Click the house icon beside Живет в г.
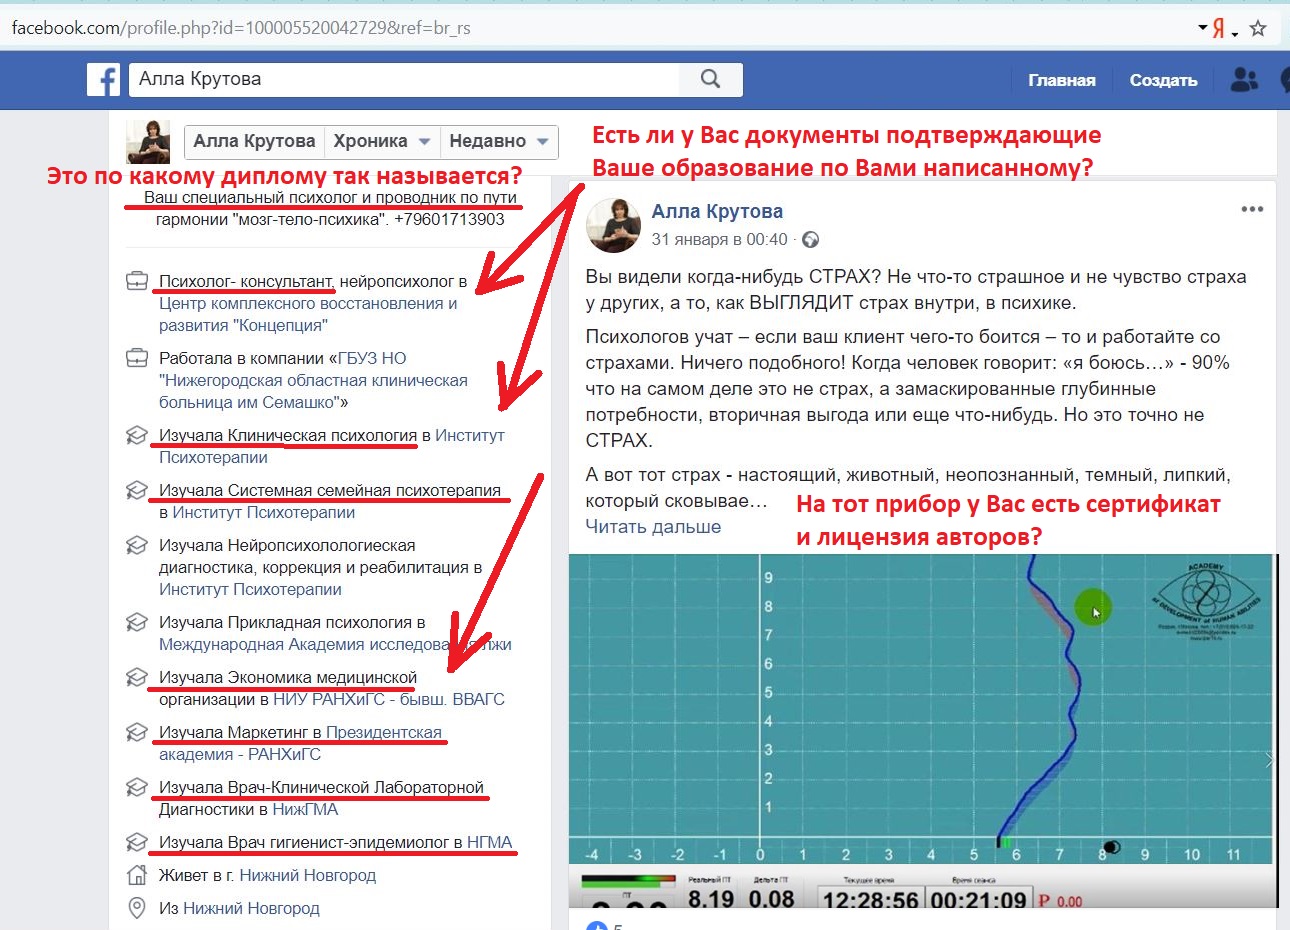 point(137,875)
